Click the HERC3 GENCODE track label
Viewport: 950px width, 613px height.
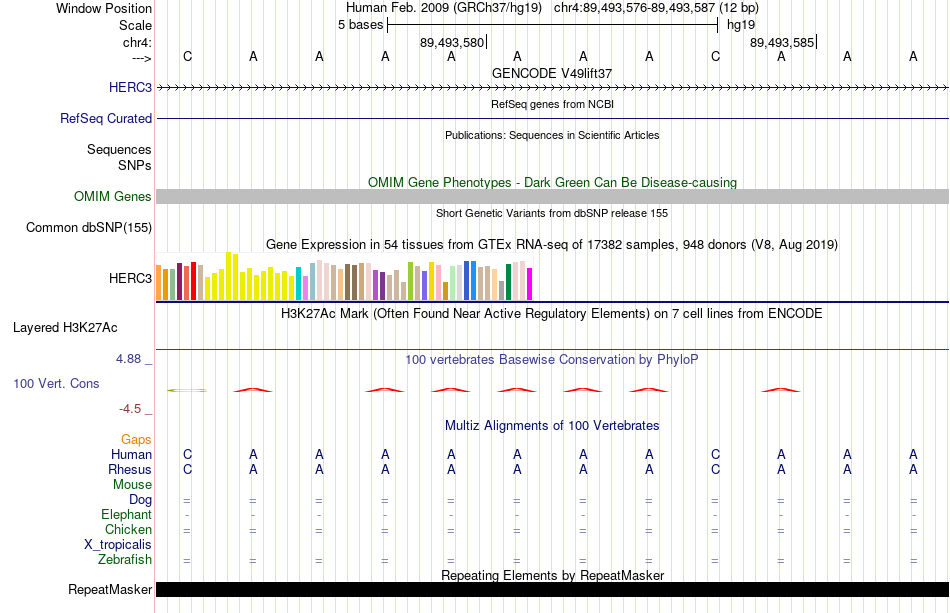click(130, 87)
